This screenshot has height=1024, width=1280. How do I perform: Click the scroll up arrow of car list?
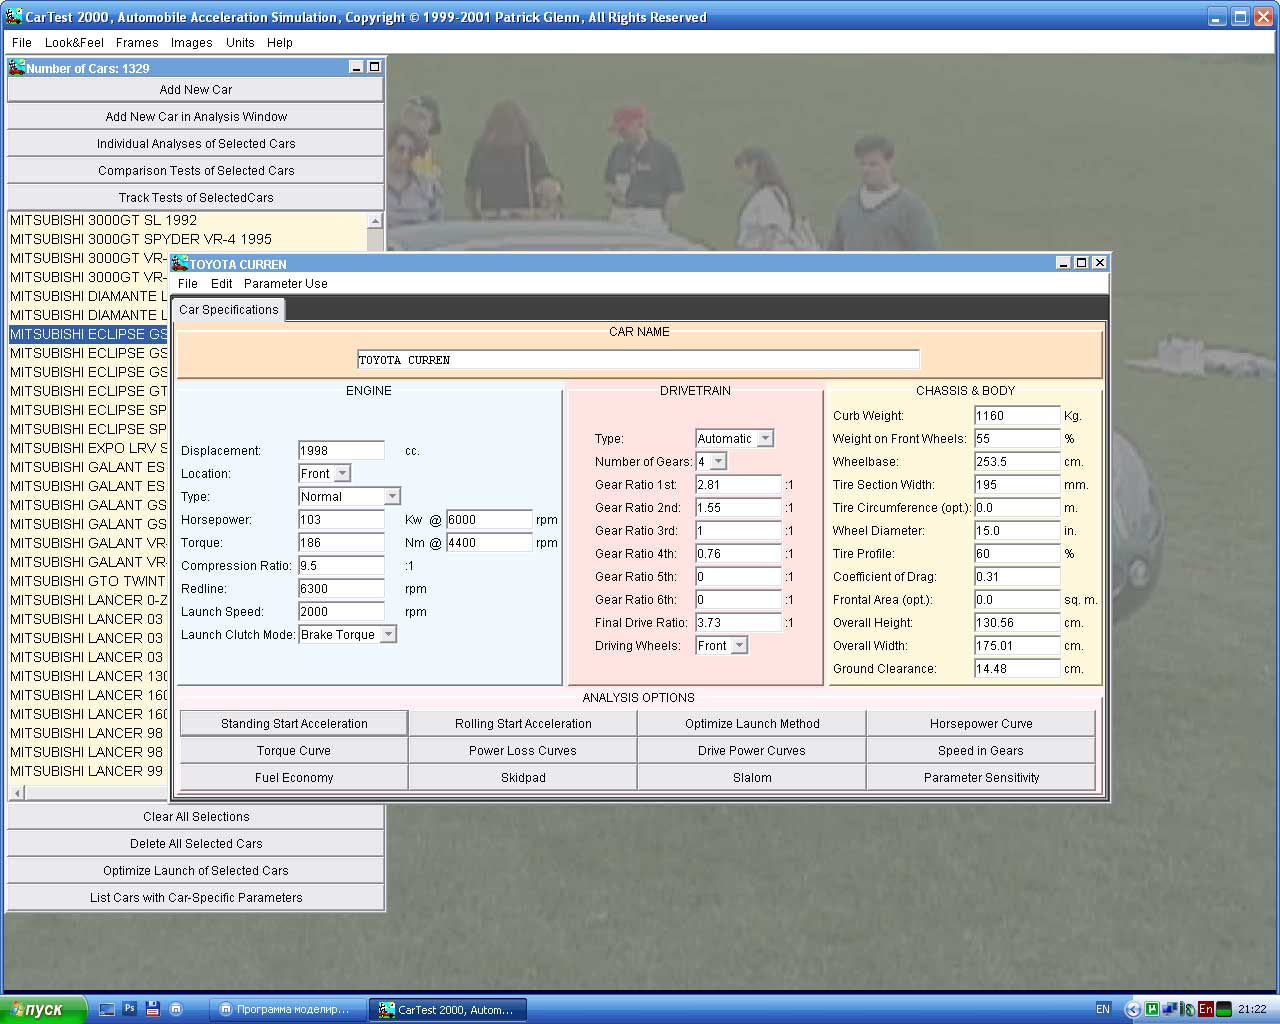[x=375, y=221]
